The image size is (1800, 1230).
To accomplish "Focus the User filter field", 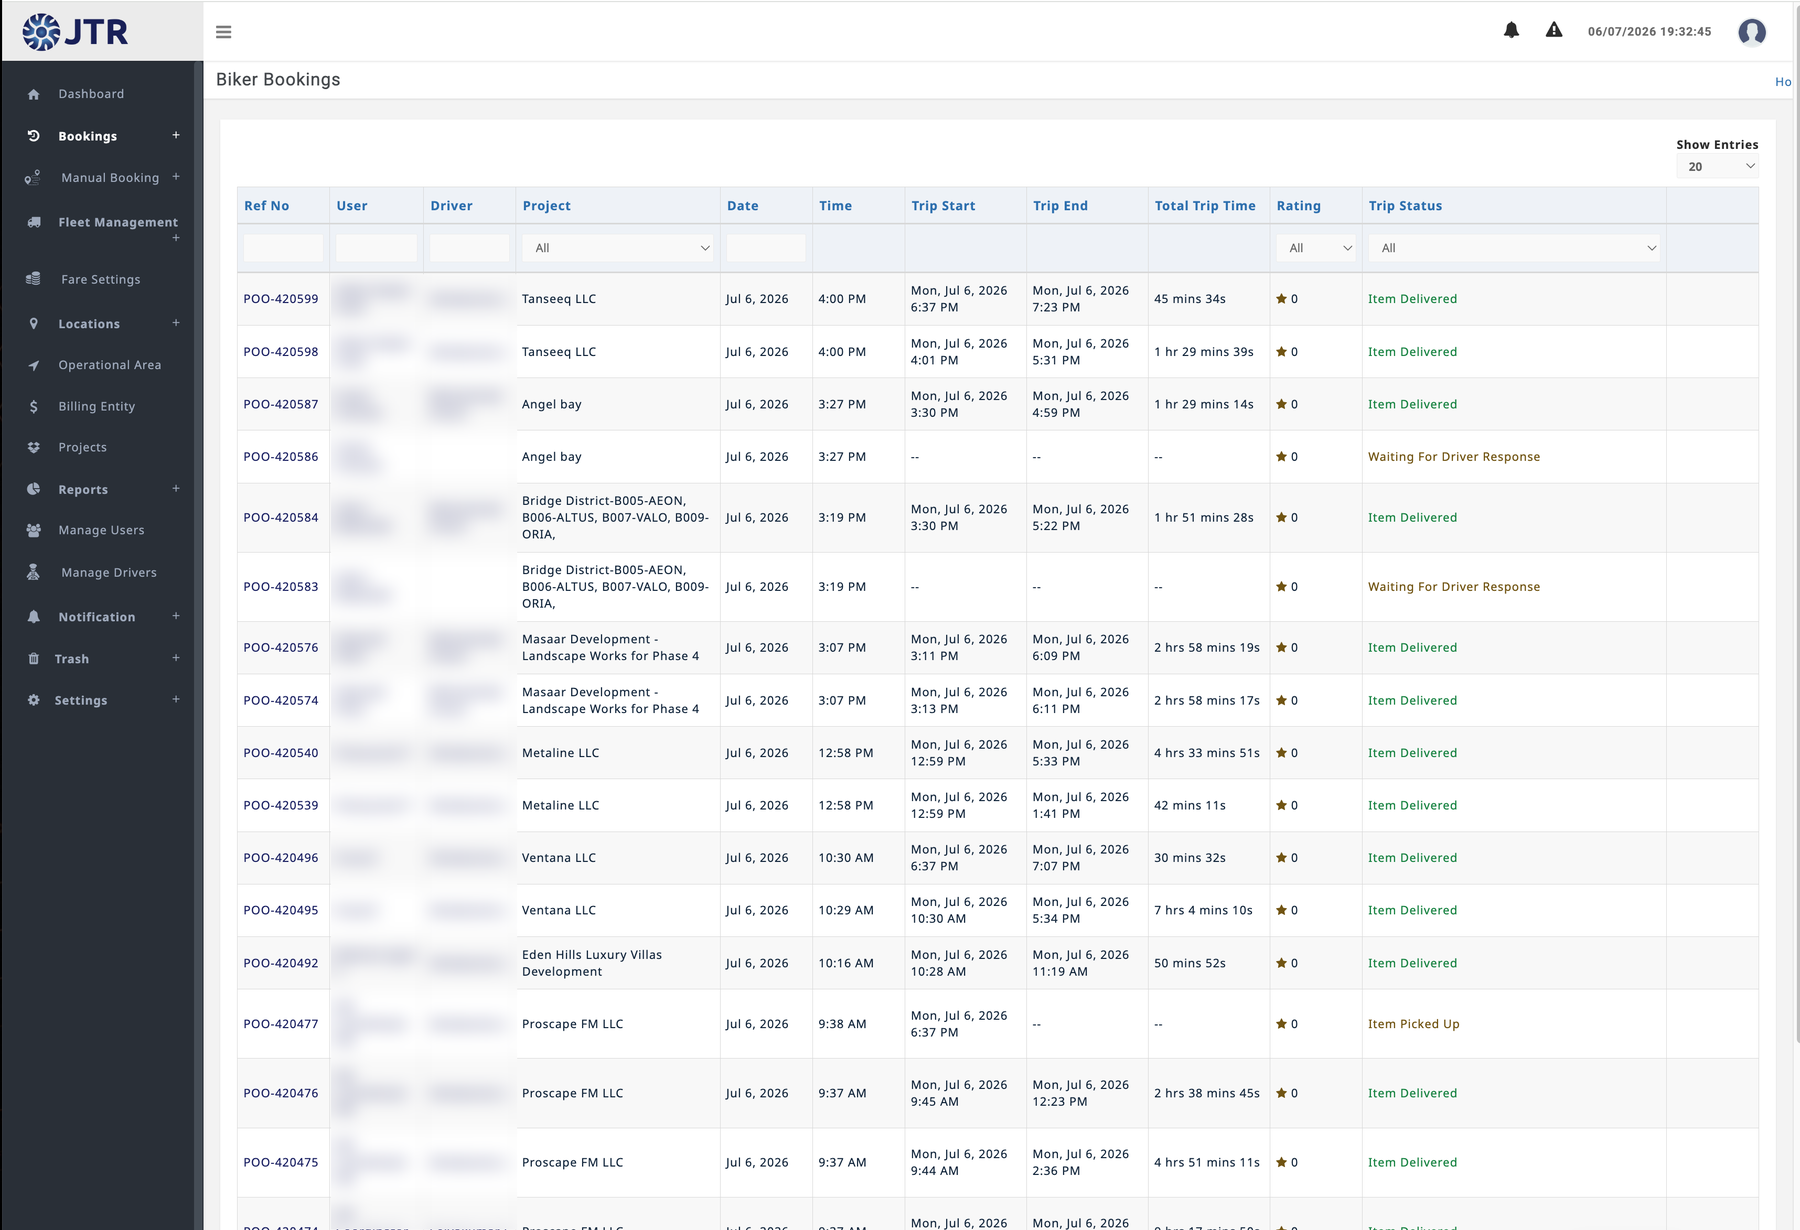I will point(376,248).
